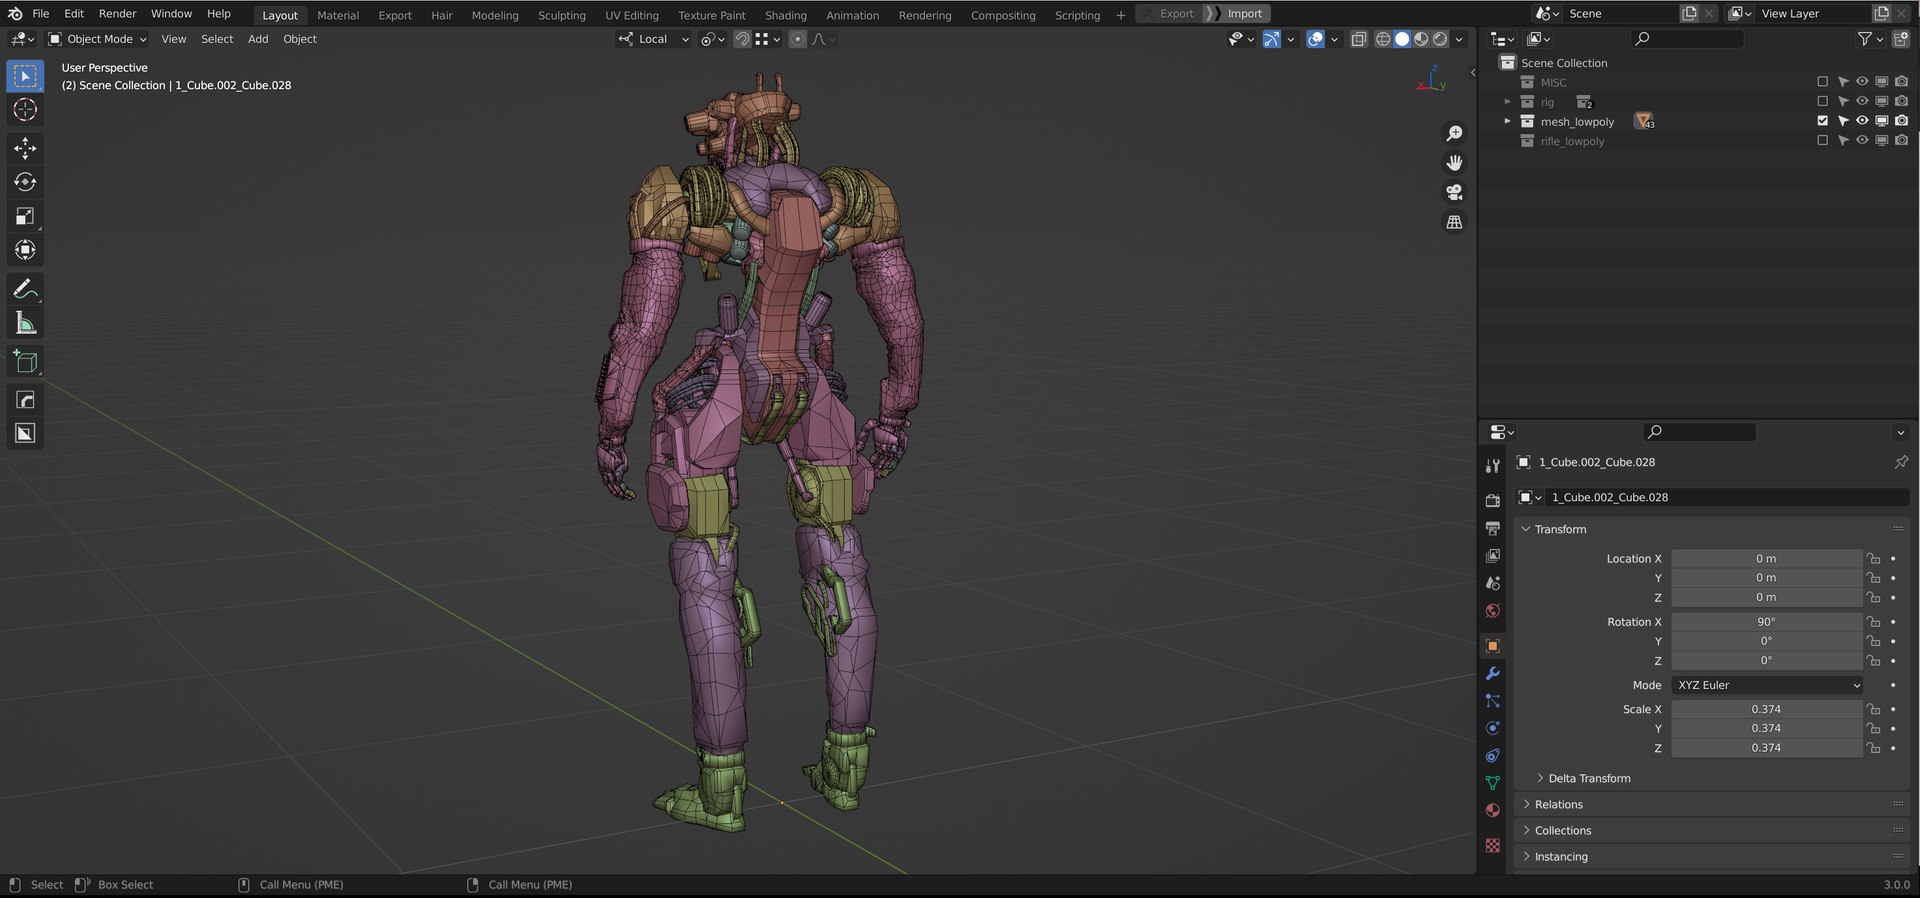
Task: Open the Texture properties checker tab
Action: [x=1493, y=845]
